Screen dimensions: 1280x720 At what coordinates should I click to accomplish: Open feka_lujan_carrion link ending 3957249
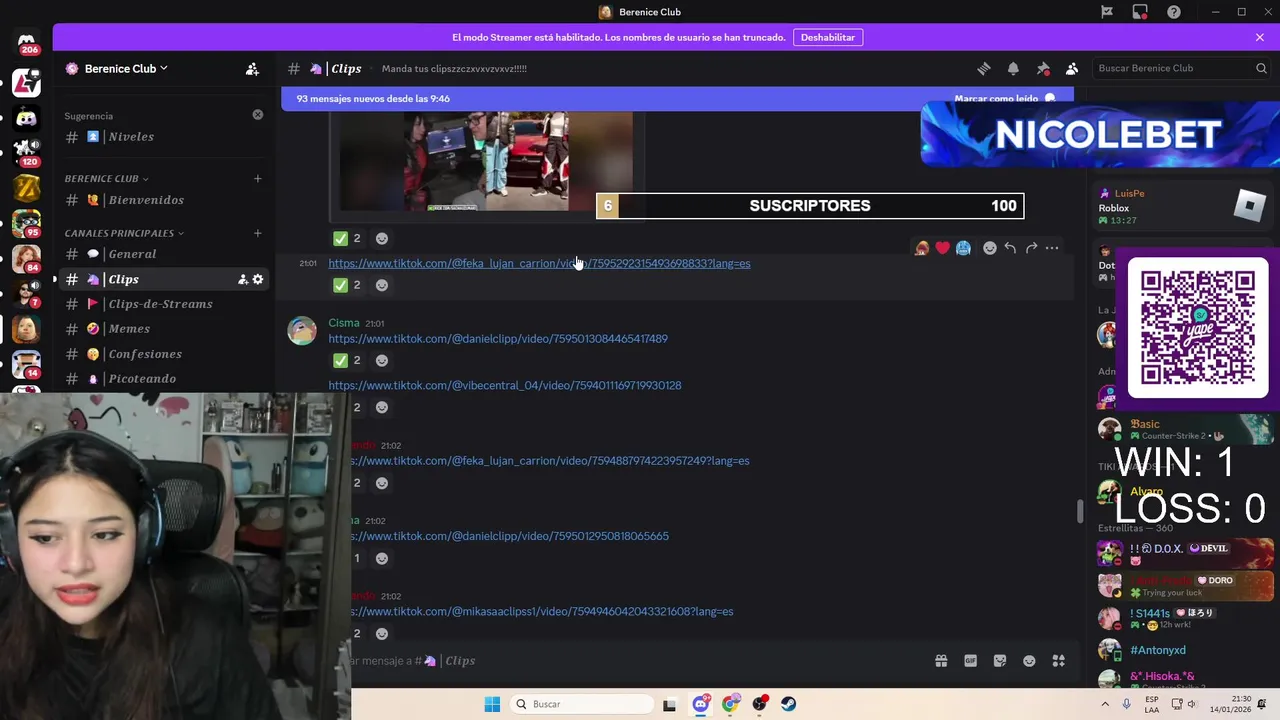click(550, 461)
